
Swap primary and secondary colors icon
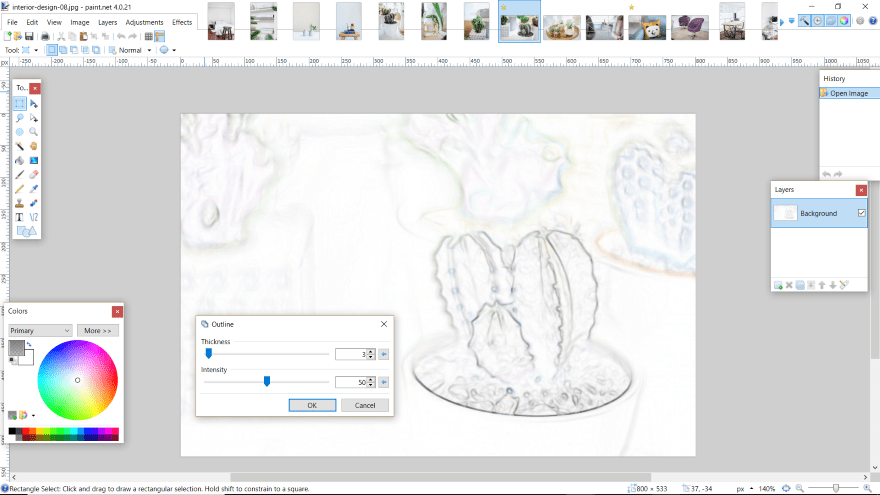pos(29,345)
